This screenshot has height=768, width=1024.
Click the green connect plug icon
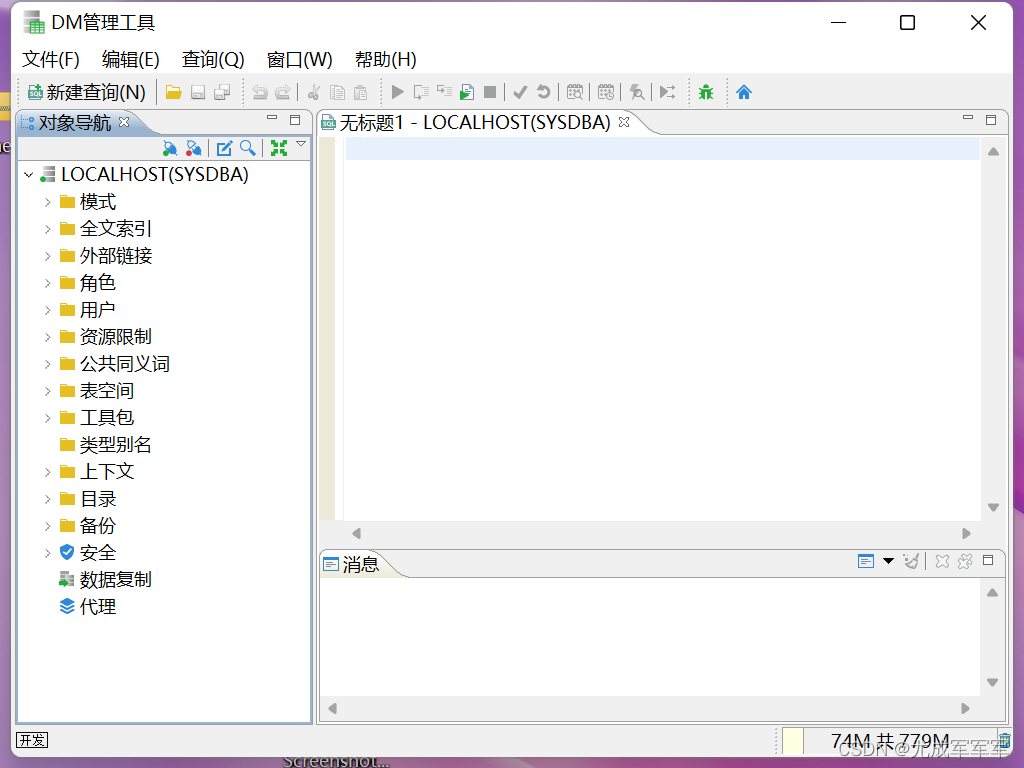pos(170,148)
